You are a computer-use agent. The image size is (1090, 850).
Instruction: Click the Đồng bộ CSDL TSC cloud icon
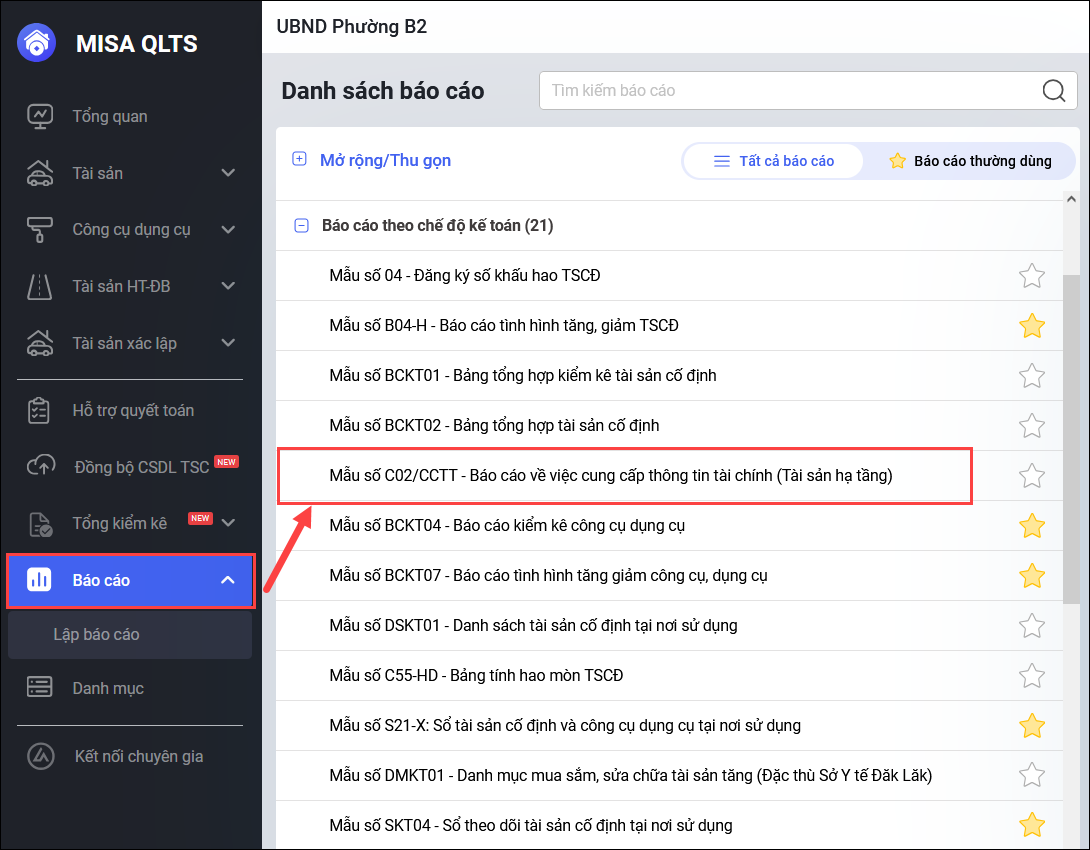[x=41, y=466]
